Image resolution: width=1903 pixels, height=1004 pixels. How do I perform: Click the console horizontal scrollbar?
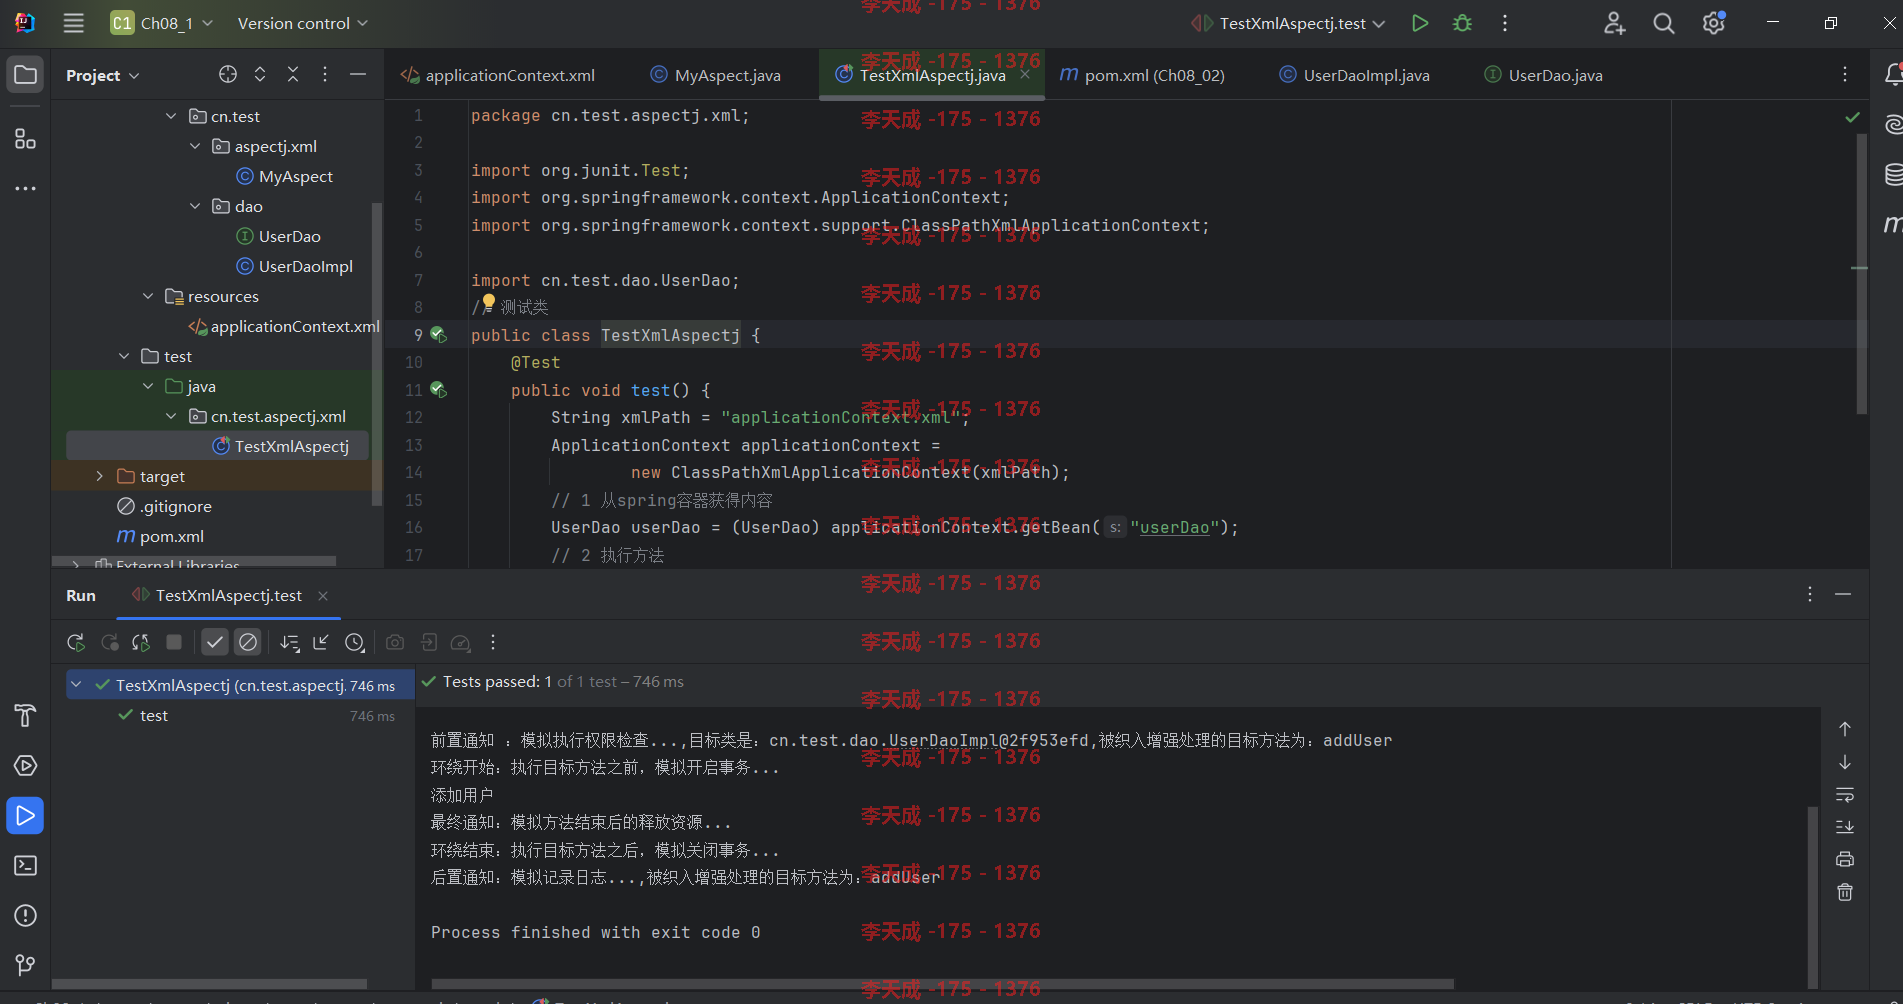pyautogui.click(x=942, y=984)
